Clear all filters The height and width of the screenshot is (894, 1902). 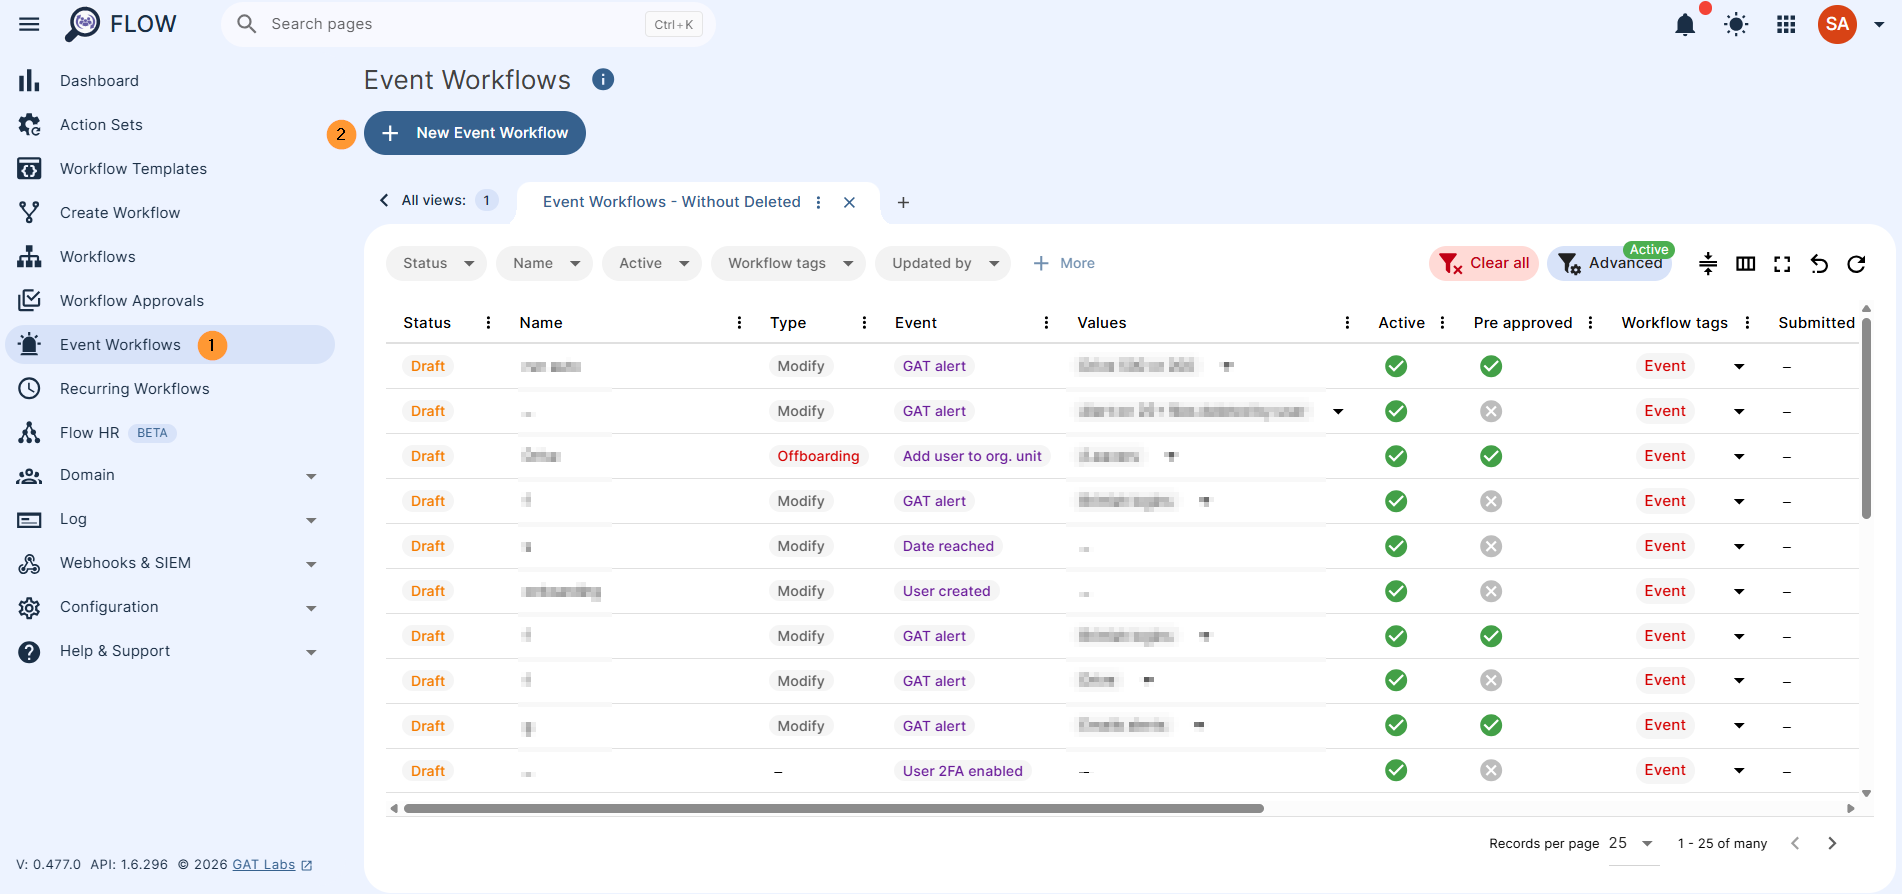[x=1484, y=263]
